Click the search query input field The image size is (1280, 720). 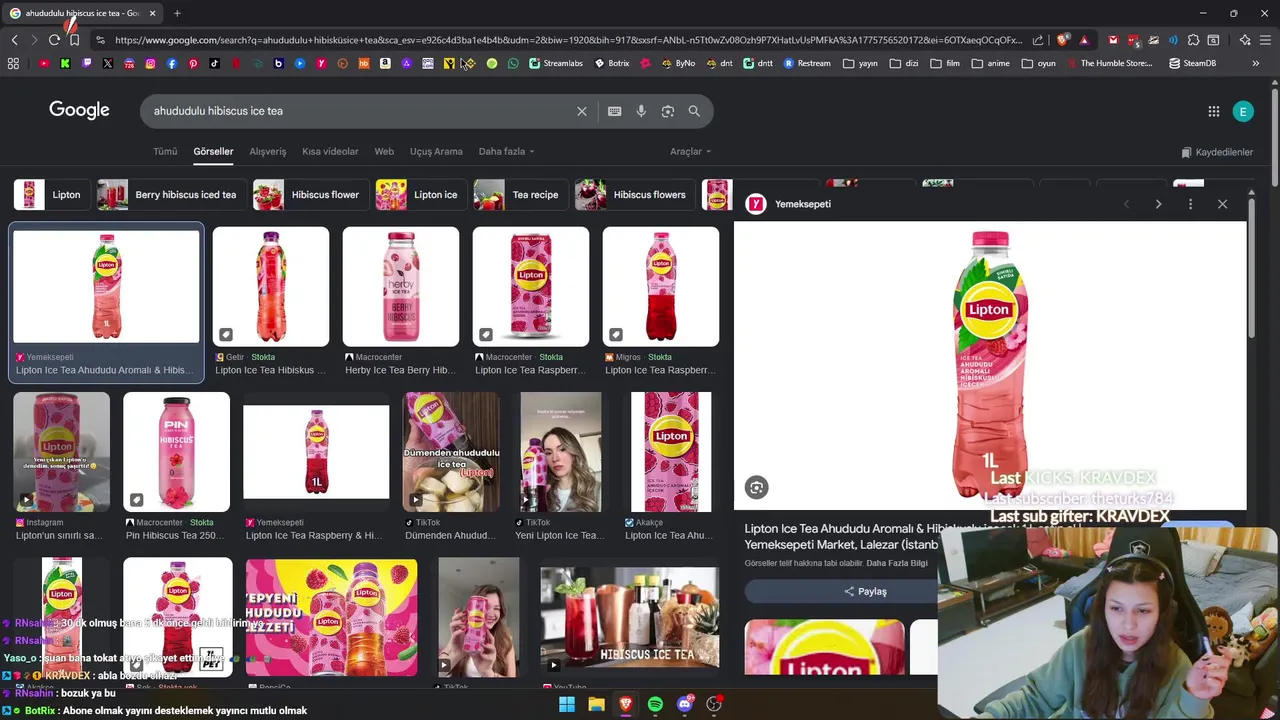[x=360, y=111]
